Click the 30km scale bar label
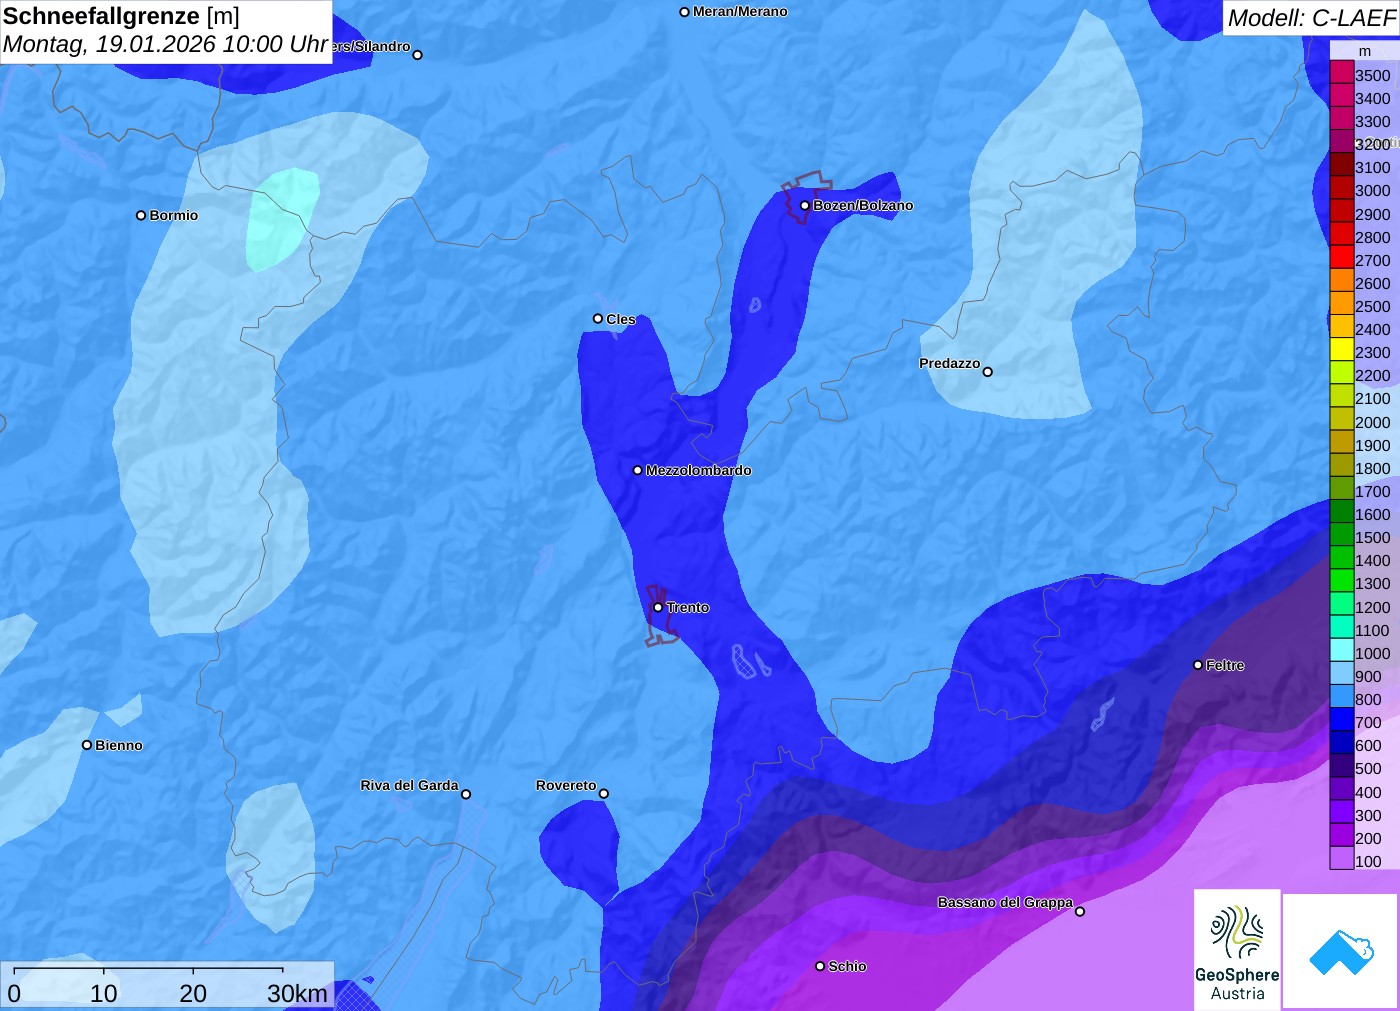The image size is (1400, 1011). pyautogui.click(x=297, y=993)
